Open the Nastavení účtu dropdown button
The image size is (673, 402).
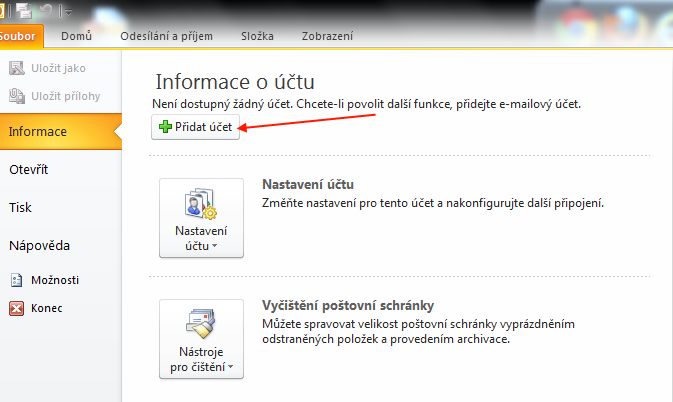click(201, 218)
